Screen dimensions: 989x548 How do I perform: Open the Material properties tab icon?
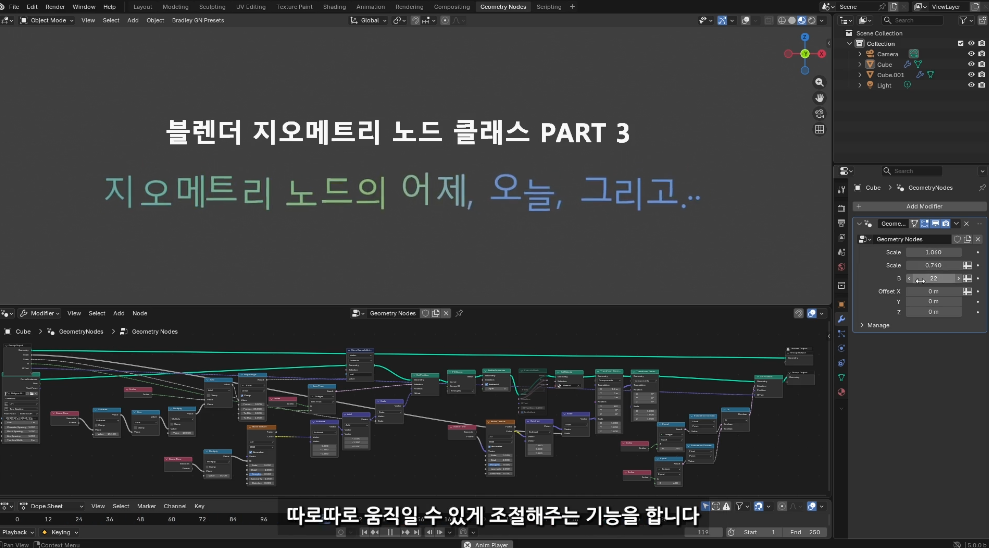(841, 392)
